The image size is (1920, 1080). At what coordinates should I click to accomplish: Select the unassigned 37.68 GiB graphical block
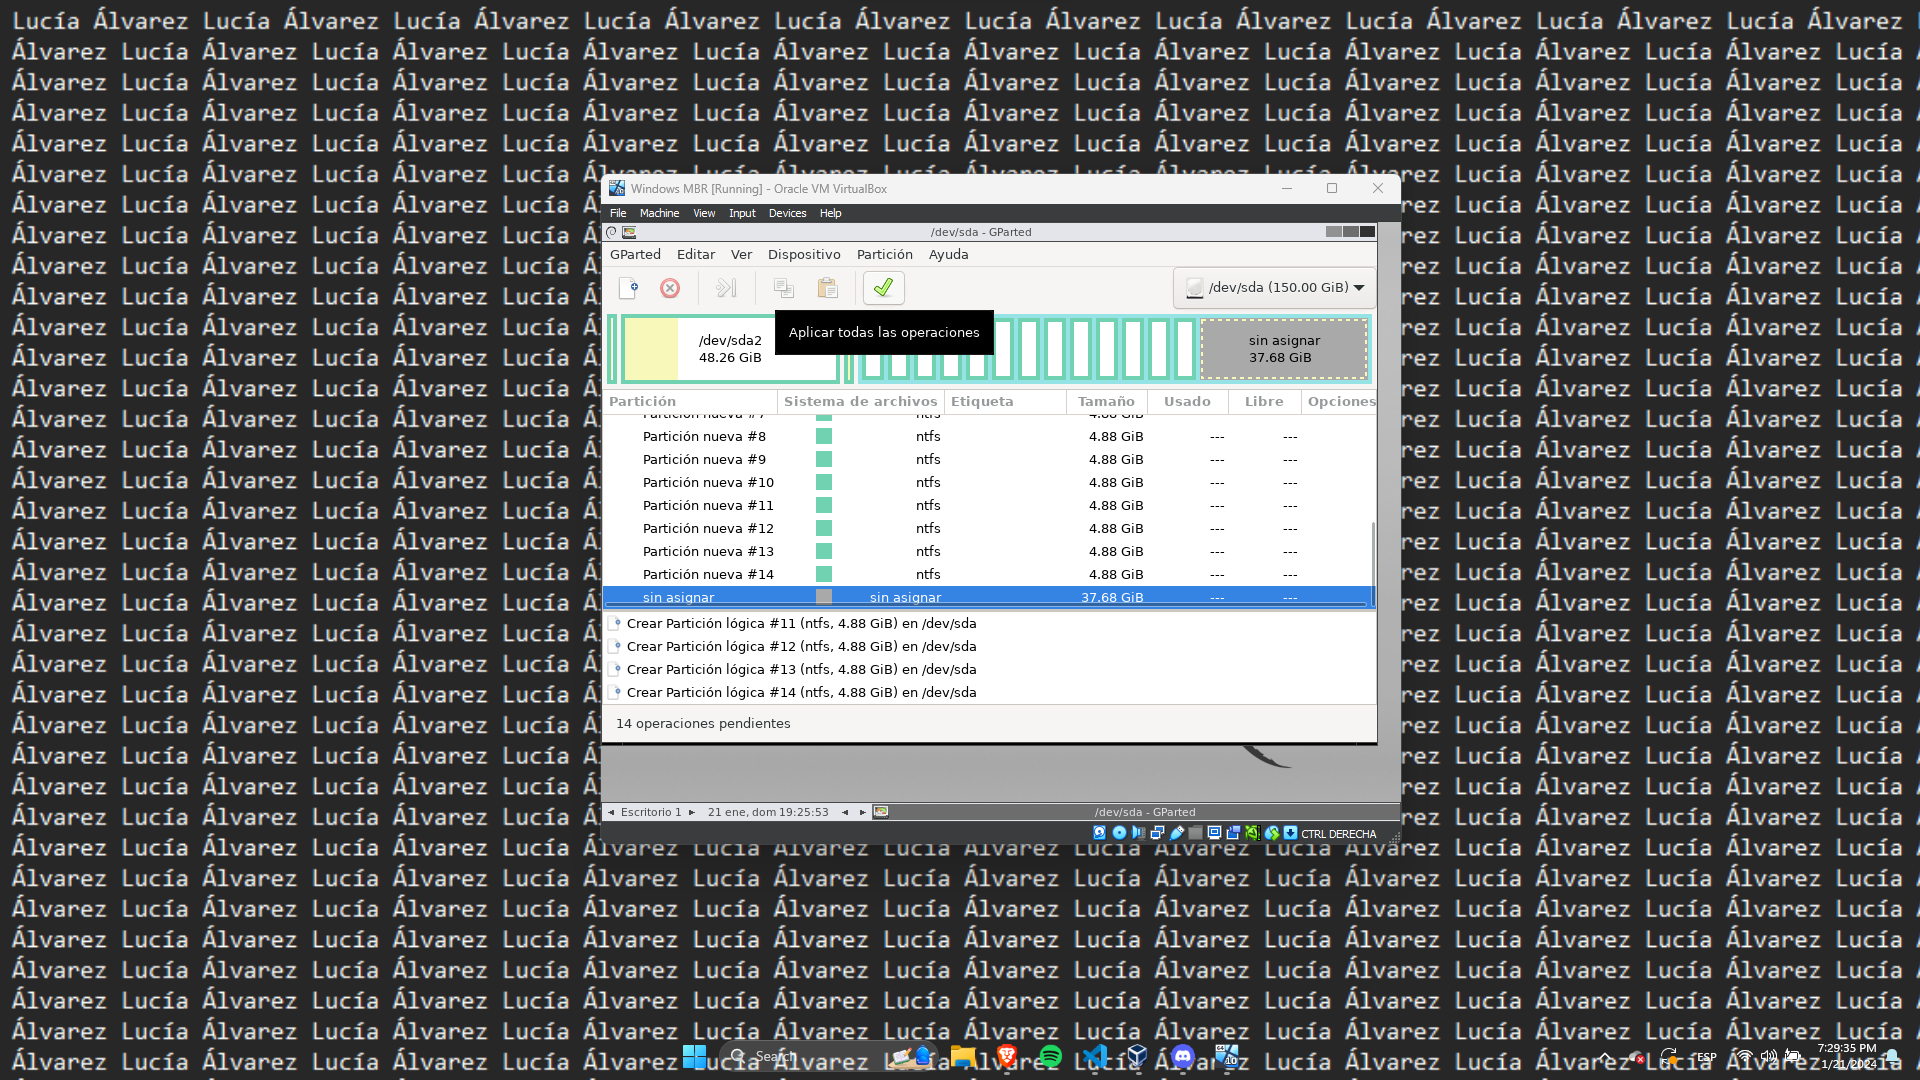[1283, 349]
